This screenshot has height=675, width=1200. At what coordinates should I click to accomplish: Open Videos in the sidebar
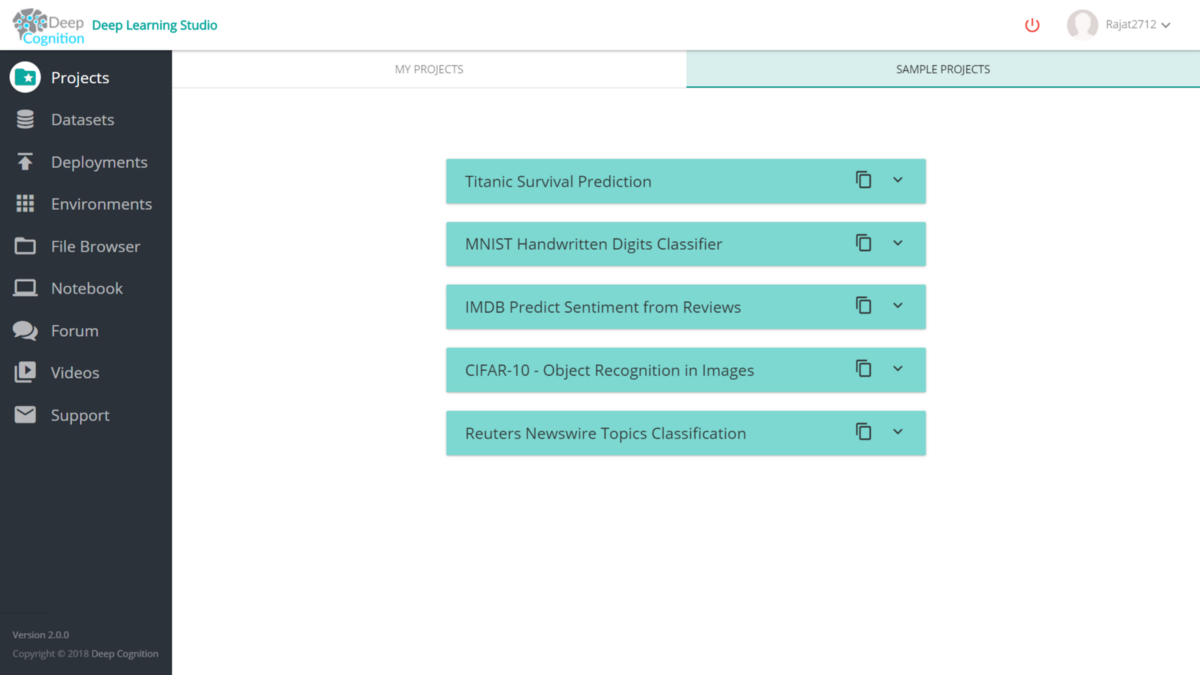pos(86,373)
